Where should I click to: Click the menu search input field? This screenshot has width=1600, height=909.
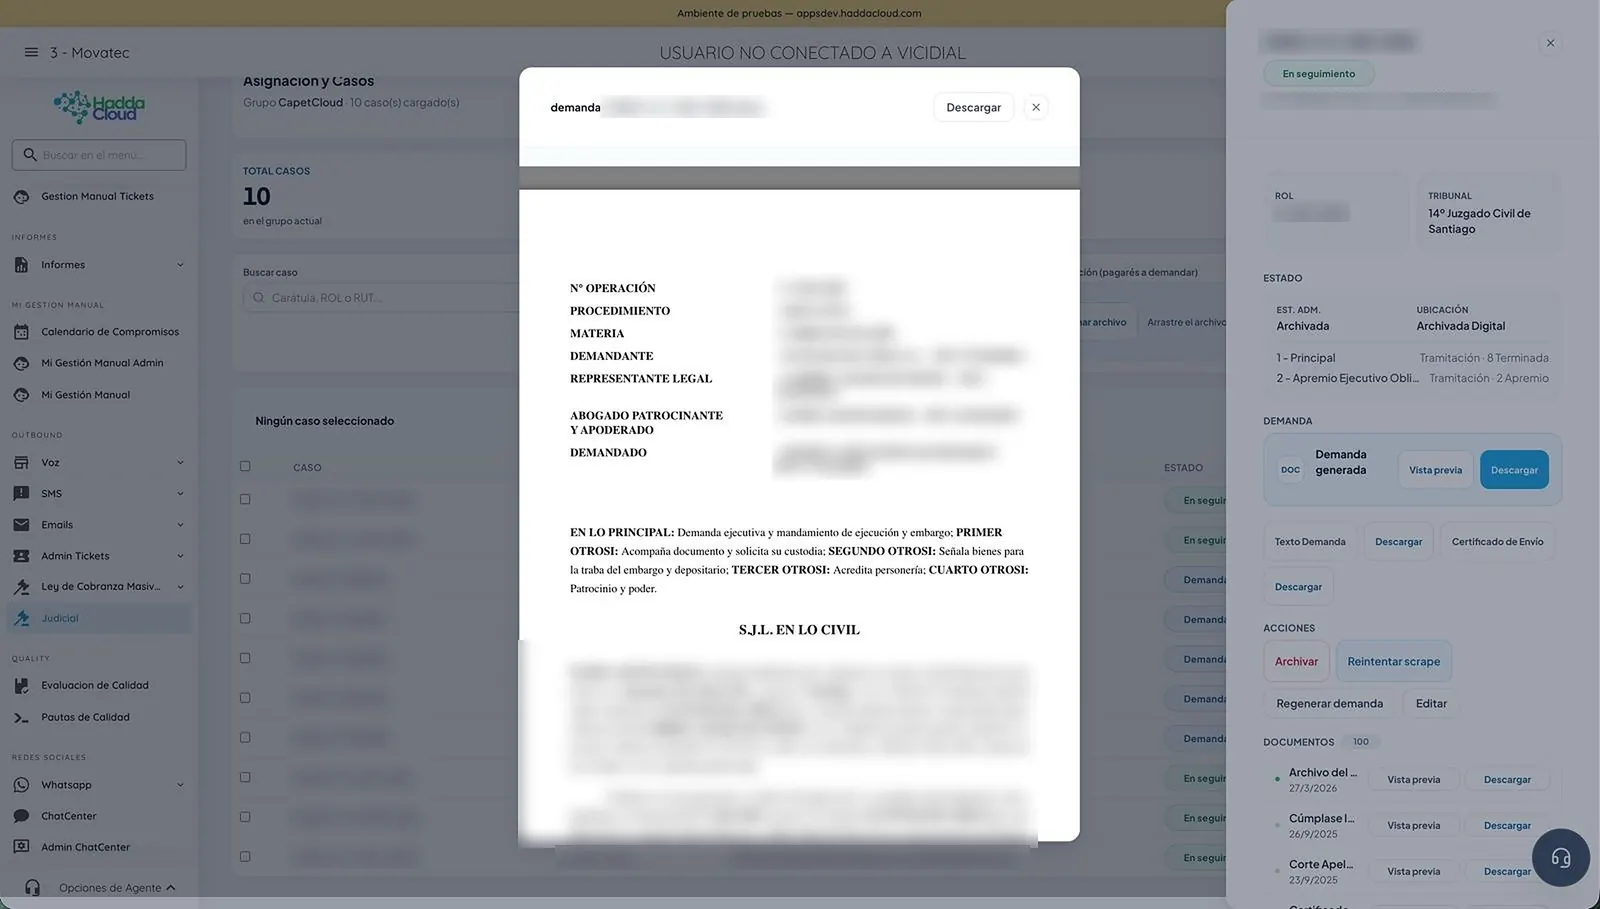(x=99, y=155)
